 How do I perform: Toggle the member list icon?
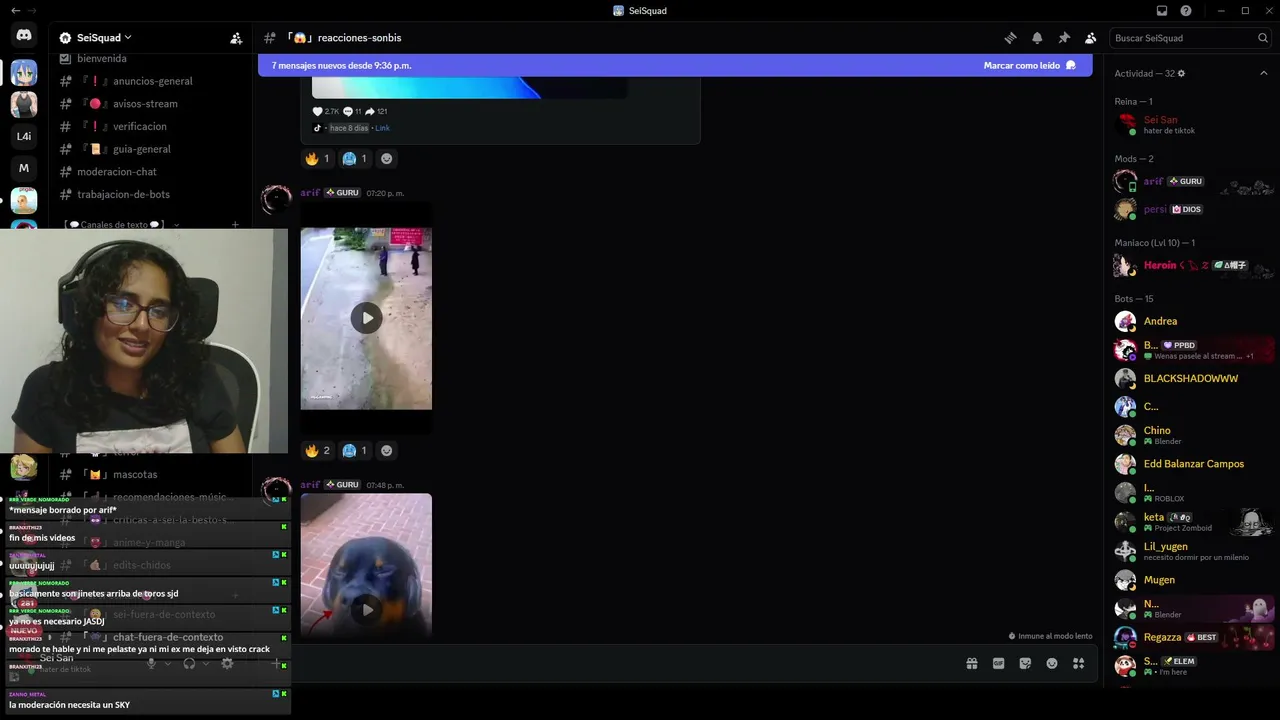1090,38
